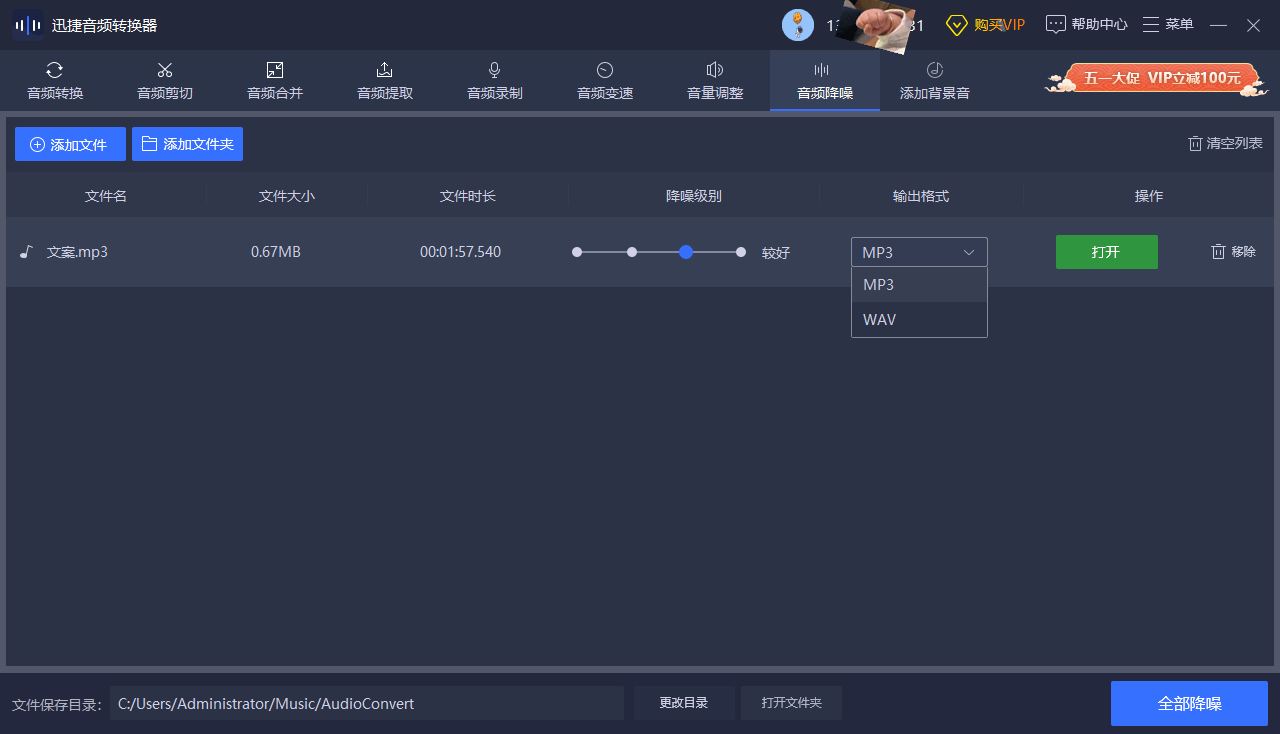
Task: Click the music note icon beside 文案.mp3
Action: coord(27,252)
